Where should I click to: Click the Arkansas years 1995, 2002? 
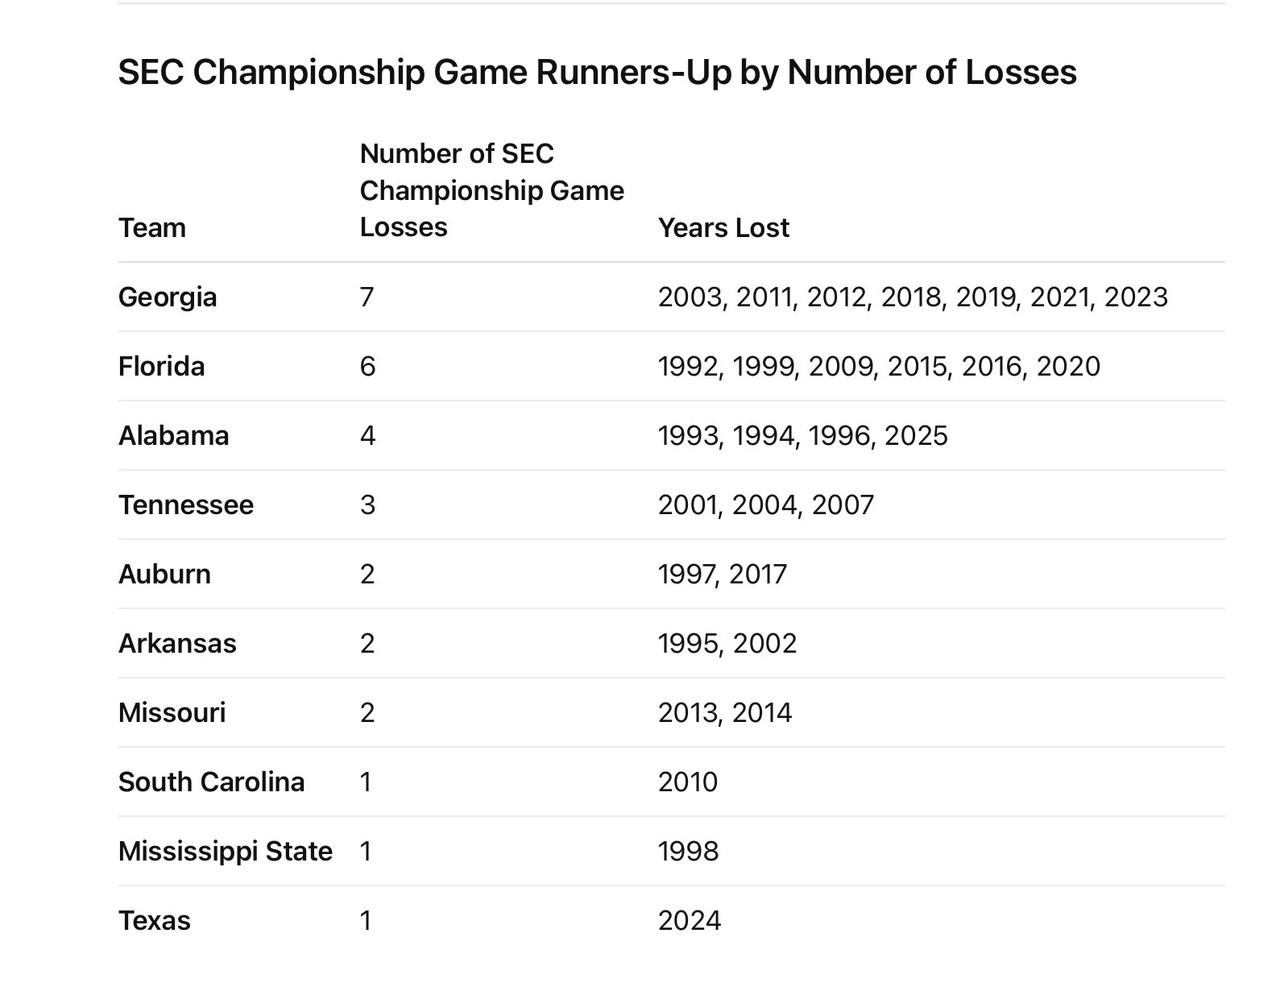point(727,643)
